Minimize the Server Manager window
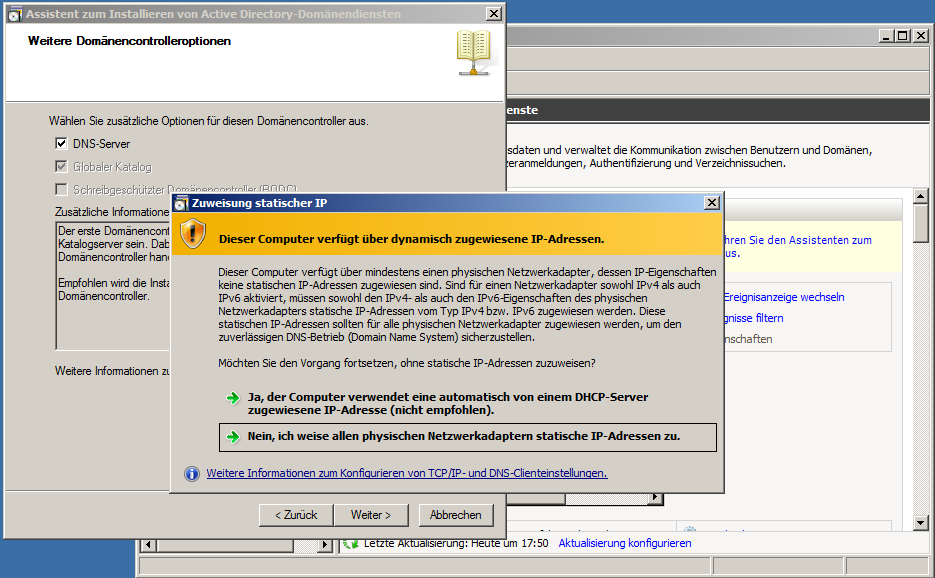This screenshot has width=935, height=578. (x=887, y=36)
